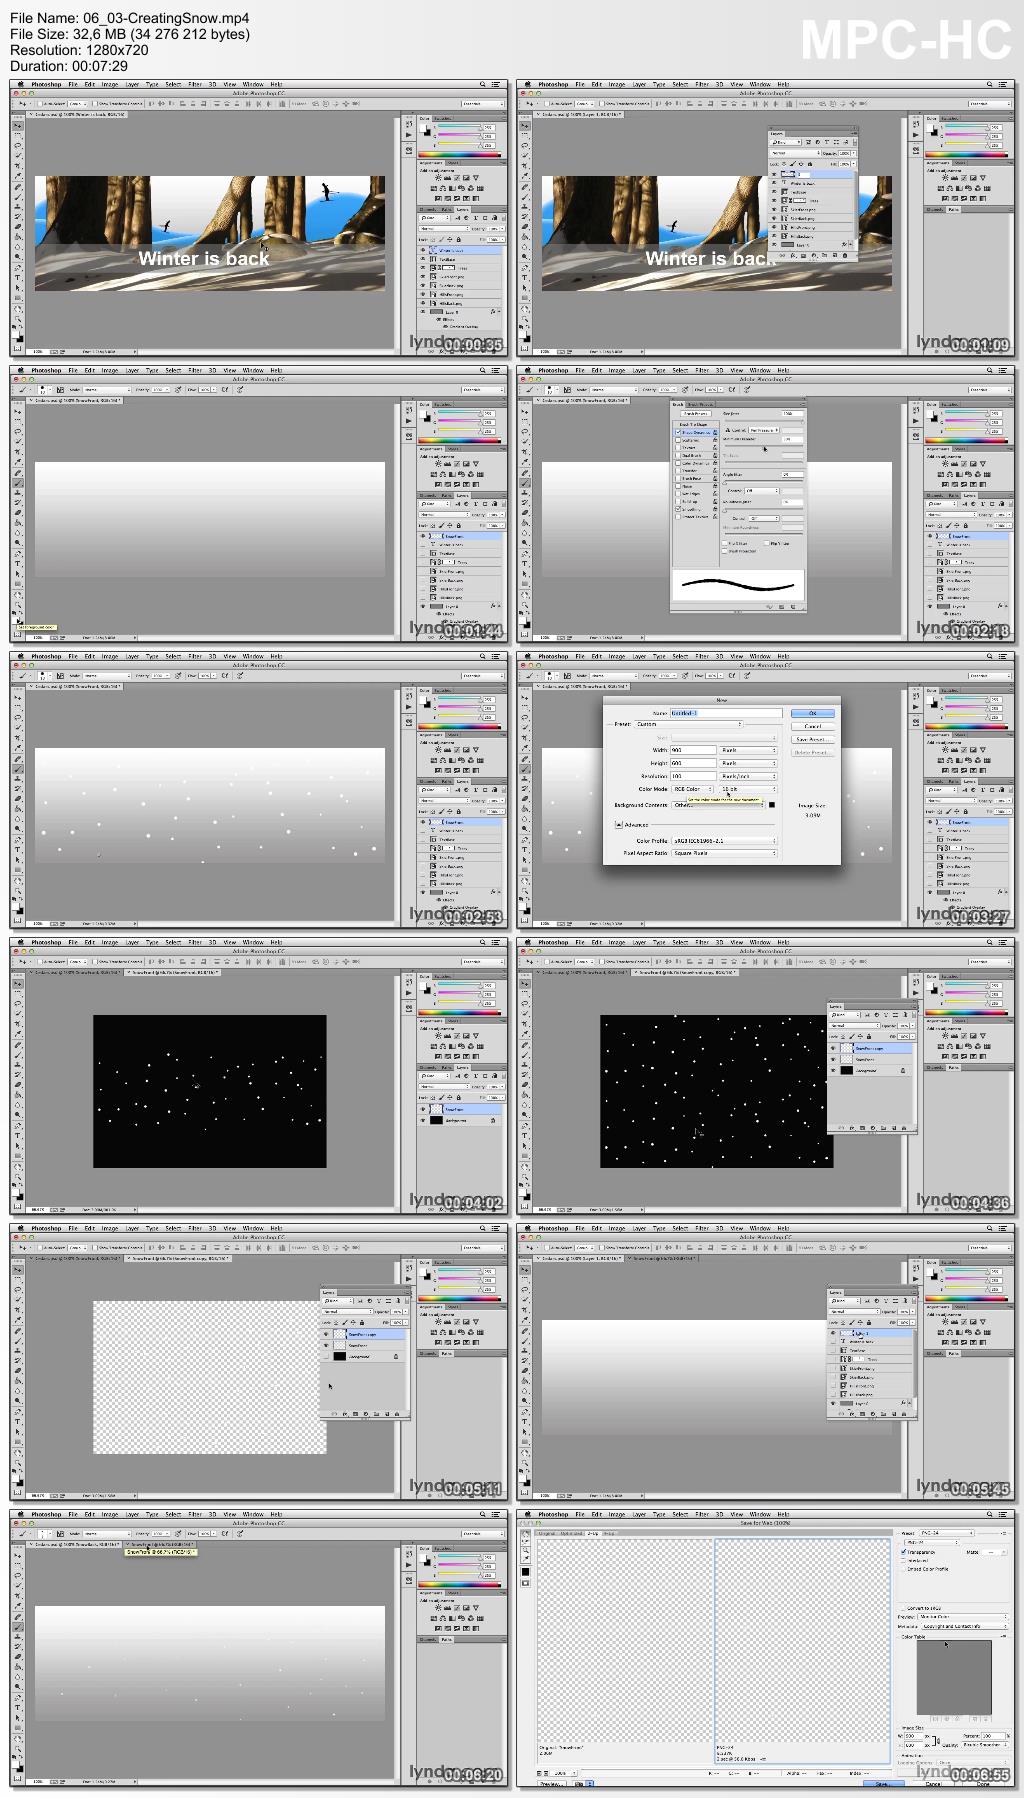Image resolution: width=1024 pixels, height=1798 pixels.
Task: Select the Lasso tool in the 00:01:44 frame
Action: (18, 431)
